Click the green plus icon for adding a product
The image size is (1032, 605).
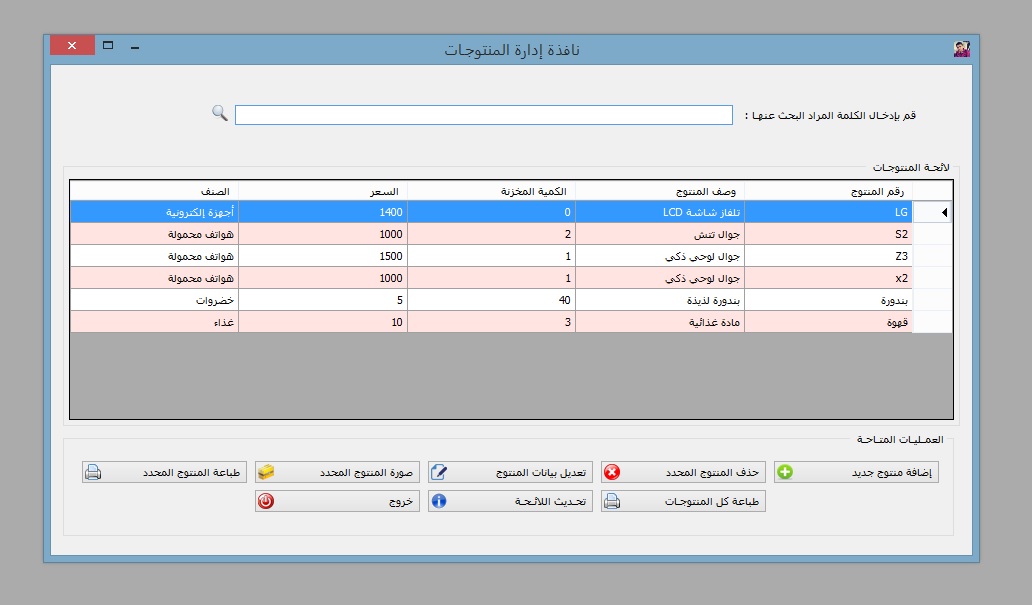(785, 473)
